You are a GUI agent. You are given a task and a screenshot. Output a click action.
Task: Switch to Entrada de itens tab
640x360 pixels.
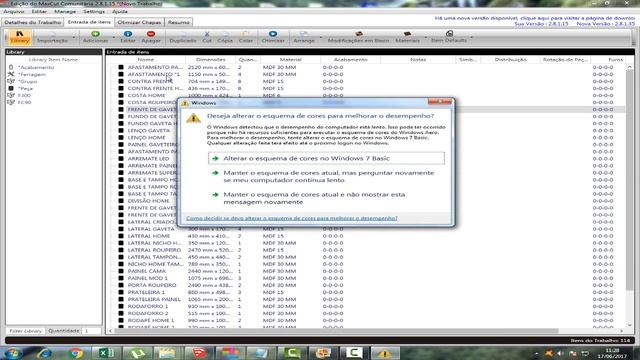89,22
